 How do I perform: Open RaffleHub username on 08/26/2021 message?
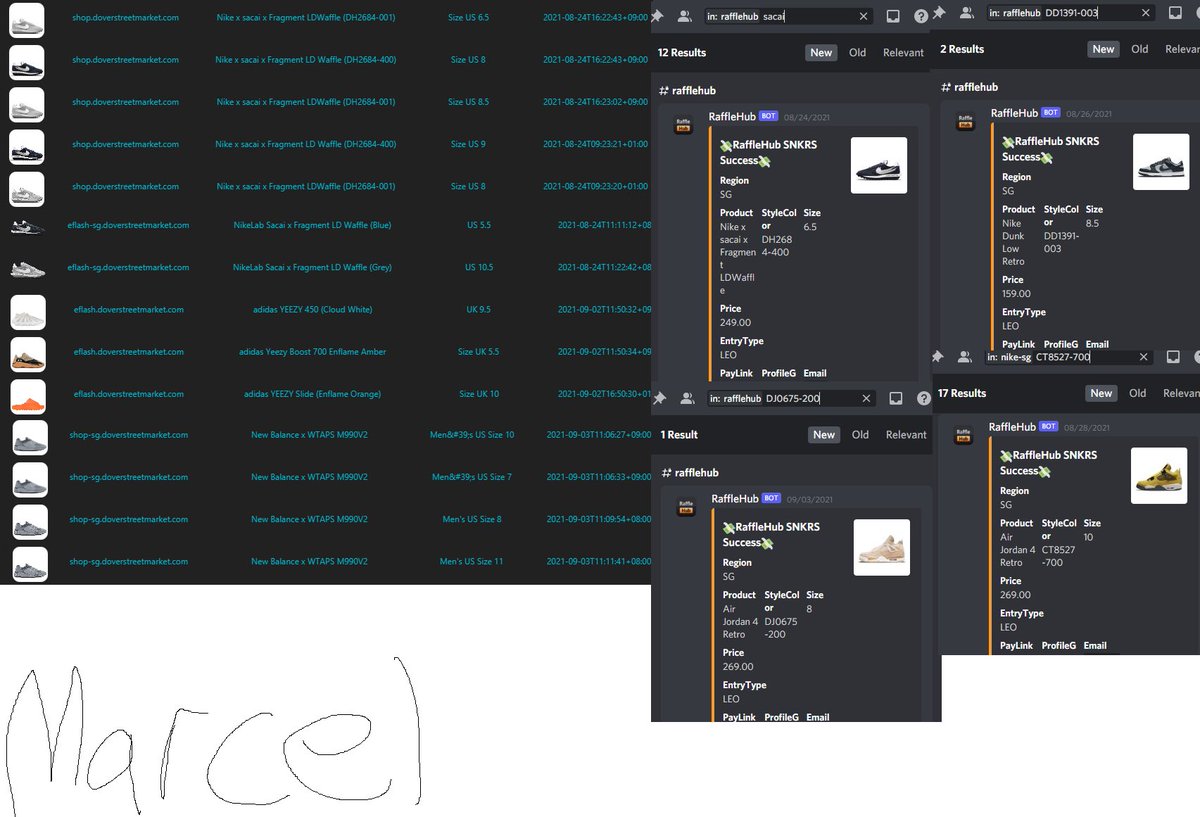1014,113
